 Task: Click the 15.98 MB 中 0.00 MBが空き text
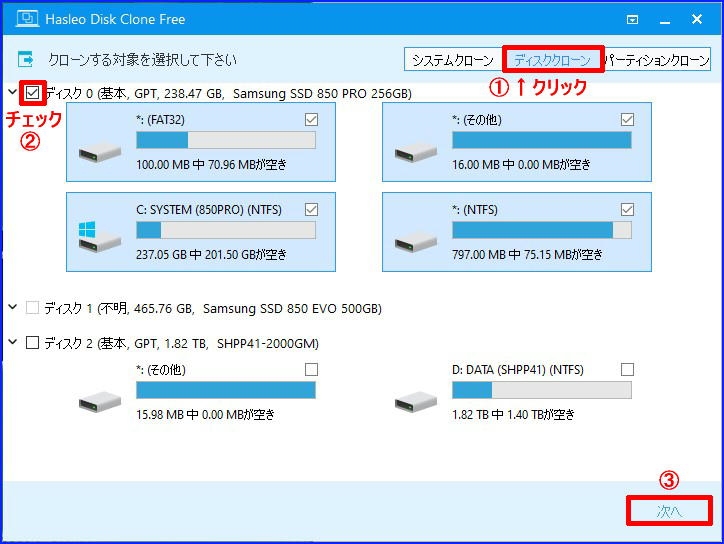205,414
